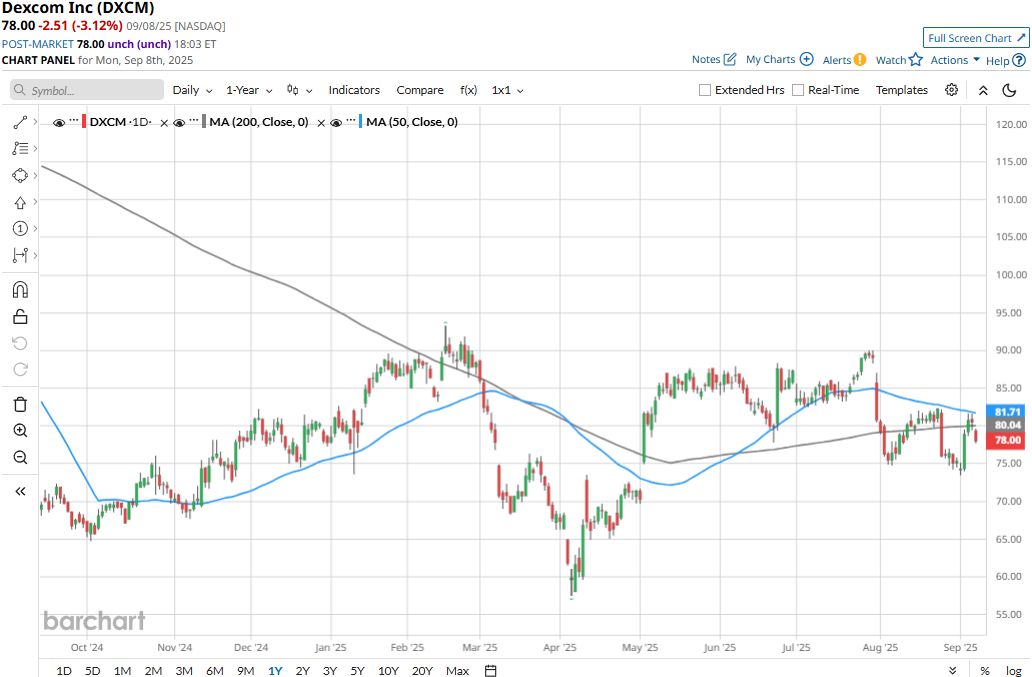
Task: Collapse the toolbar with double-chevron up
Action: point(983,90)
